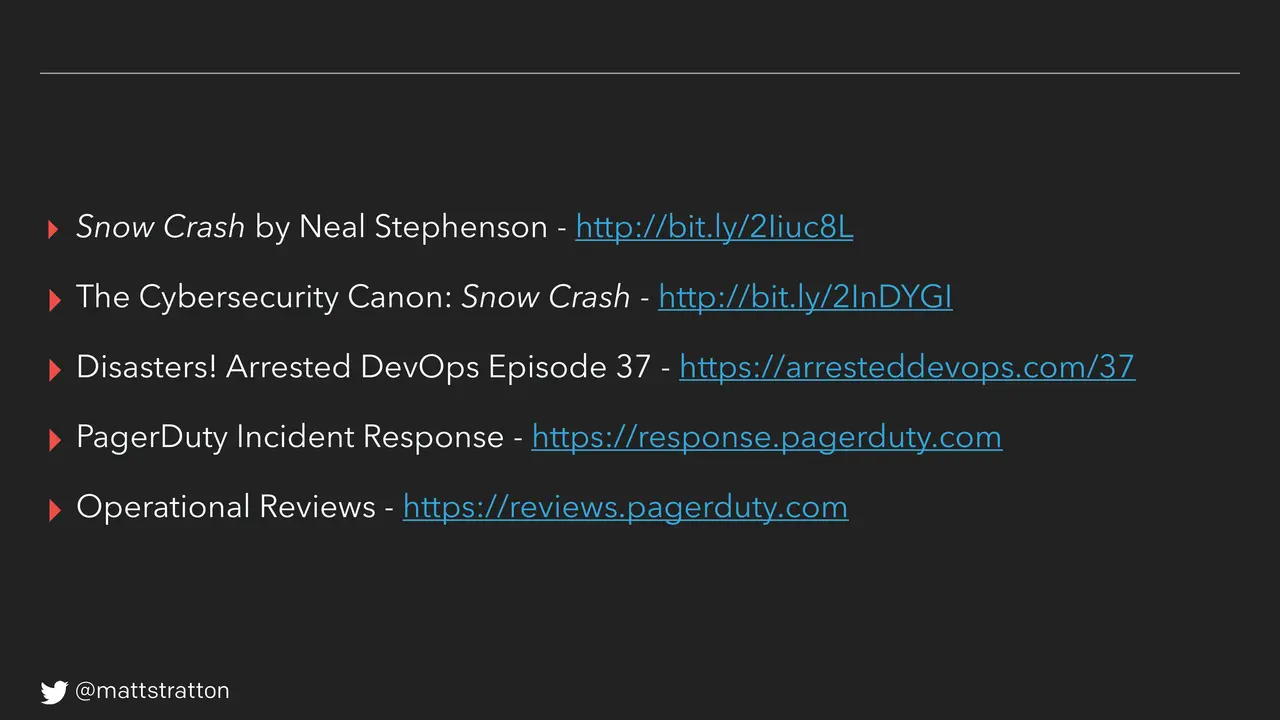Screen dimensions: 1280x720
Task: Select the text "The Cybersecurity Canon: Snow Crash"
Action: (x=353, y=297)
